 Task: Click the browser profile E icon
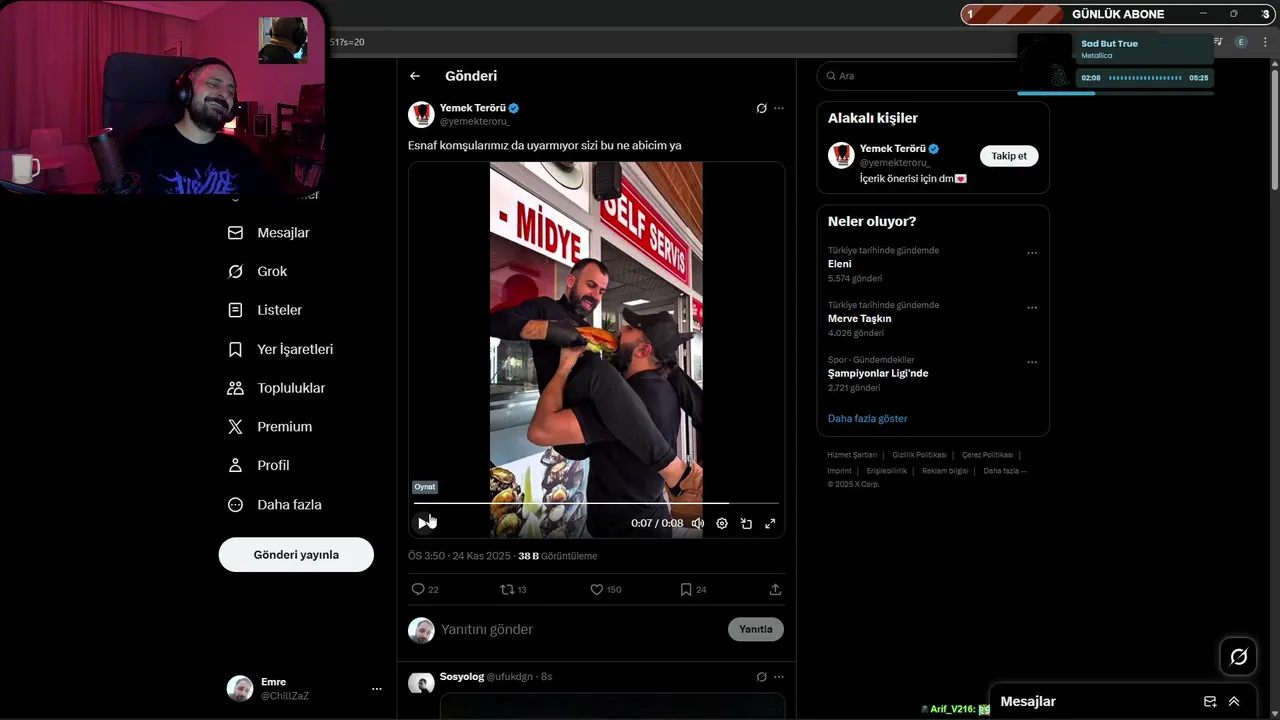[x=1241, y=42]
